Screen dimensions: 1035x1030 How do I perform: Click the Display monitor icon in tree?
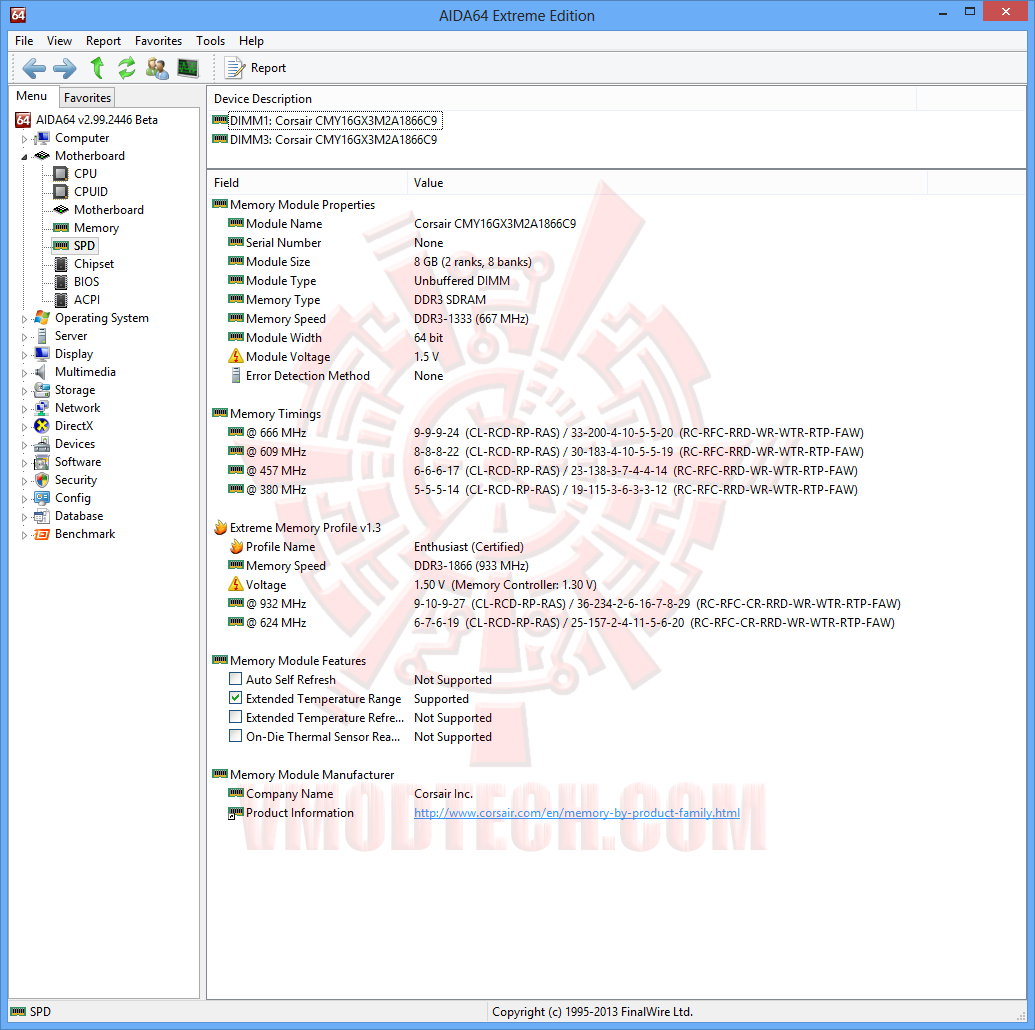coord(42,354)
